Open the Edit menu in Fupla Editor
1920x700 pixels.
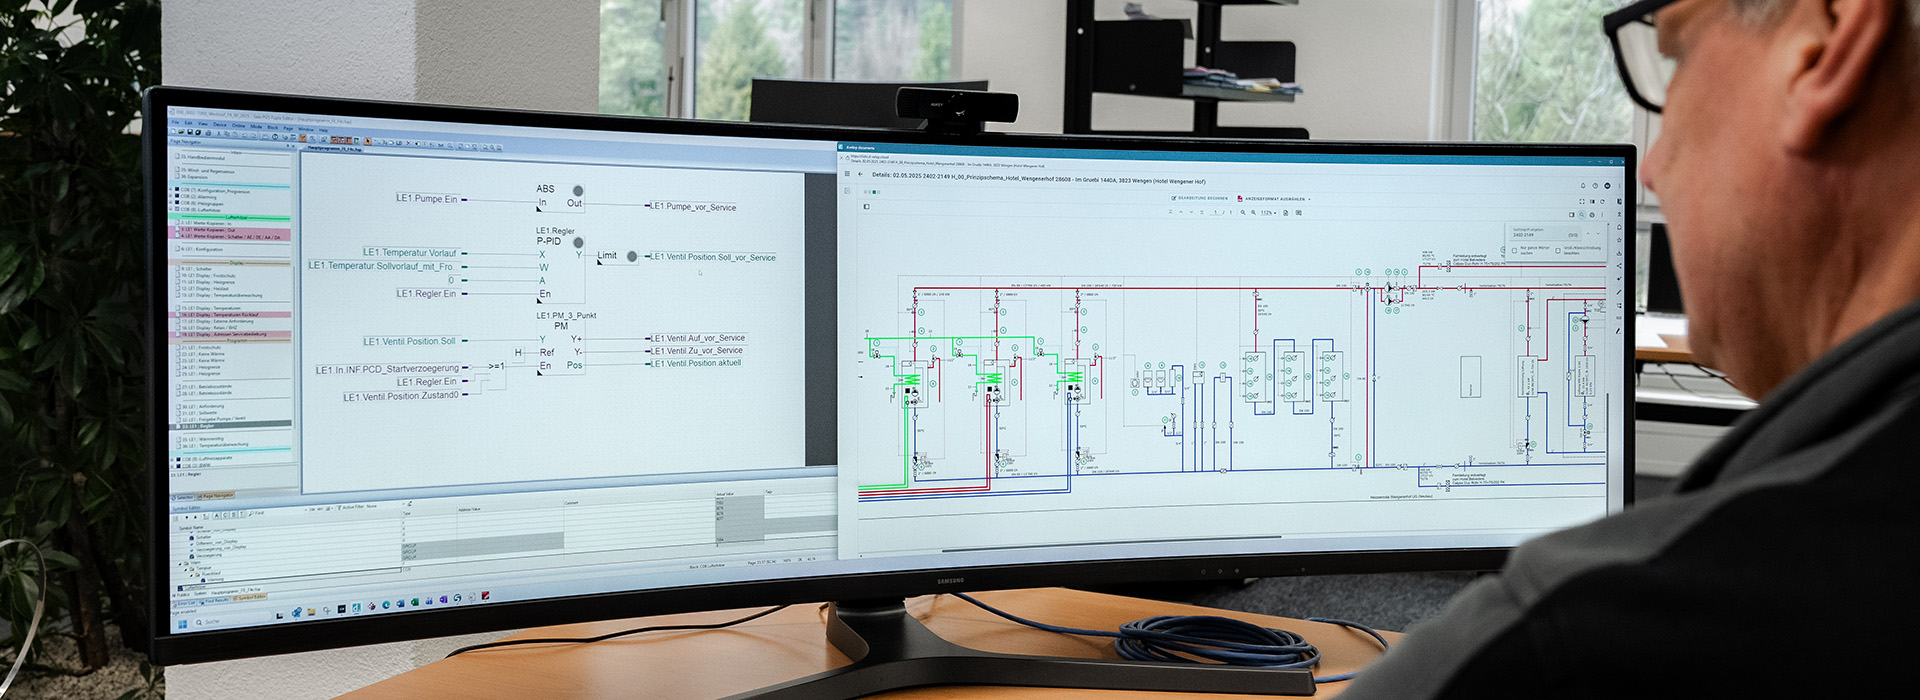click(188, 123)
